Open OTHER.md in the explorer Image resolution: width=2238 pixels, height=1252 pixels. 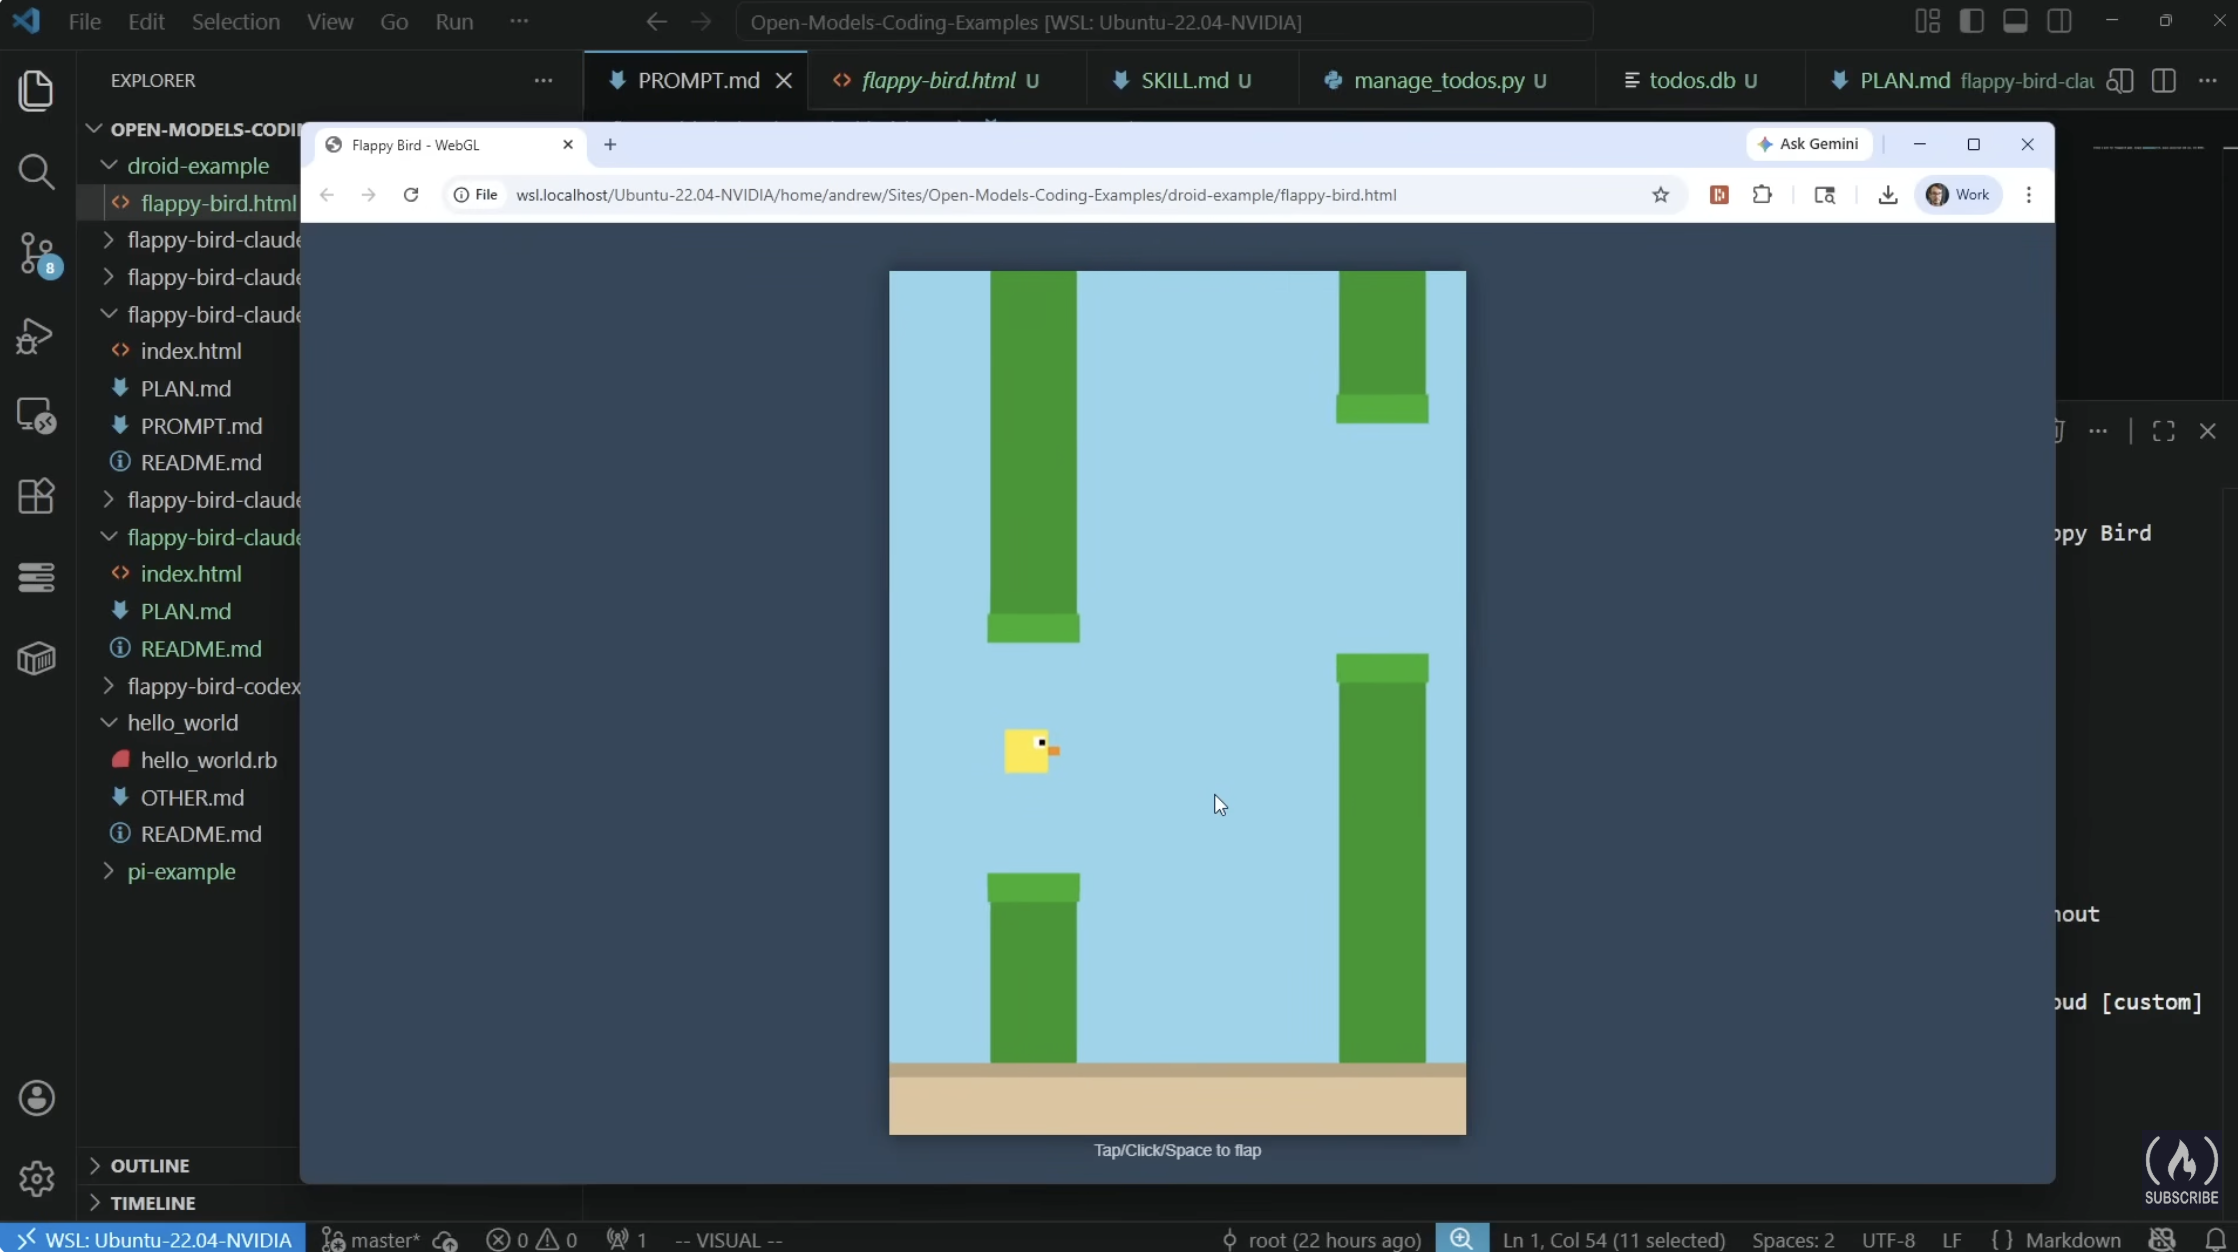pos(192,798)
